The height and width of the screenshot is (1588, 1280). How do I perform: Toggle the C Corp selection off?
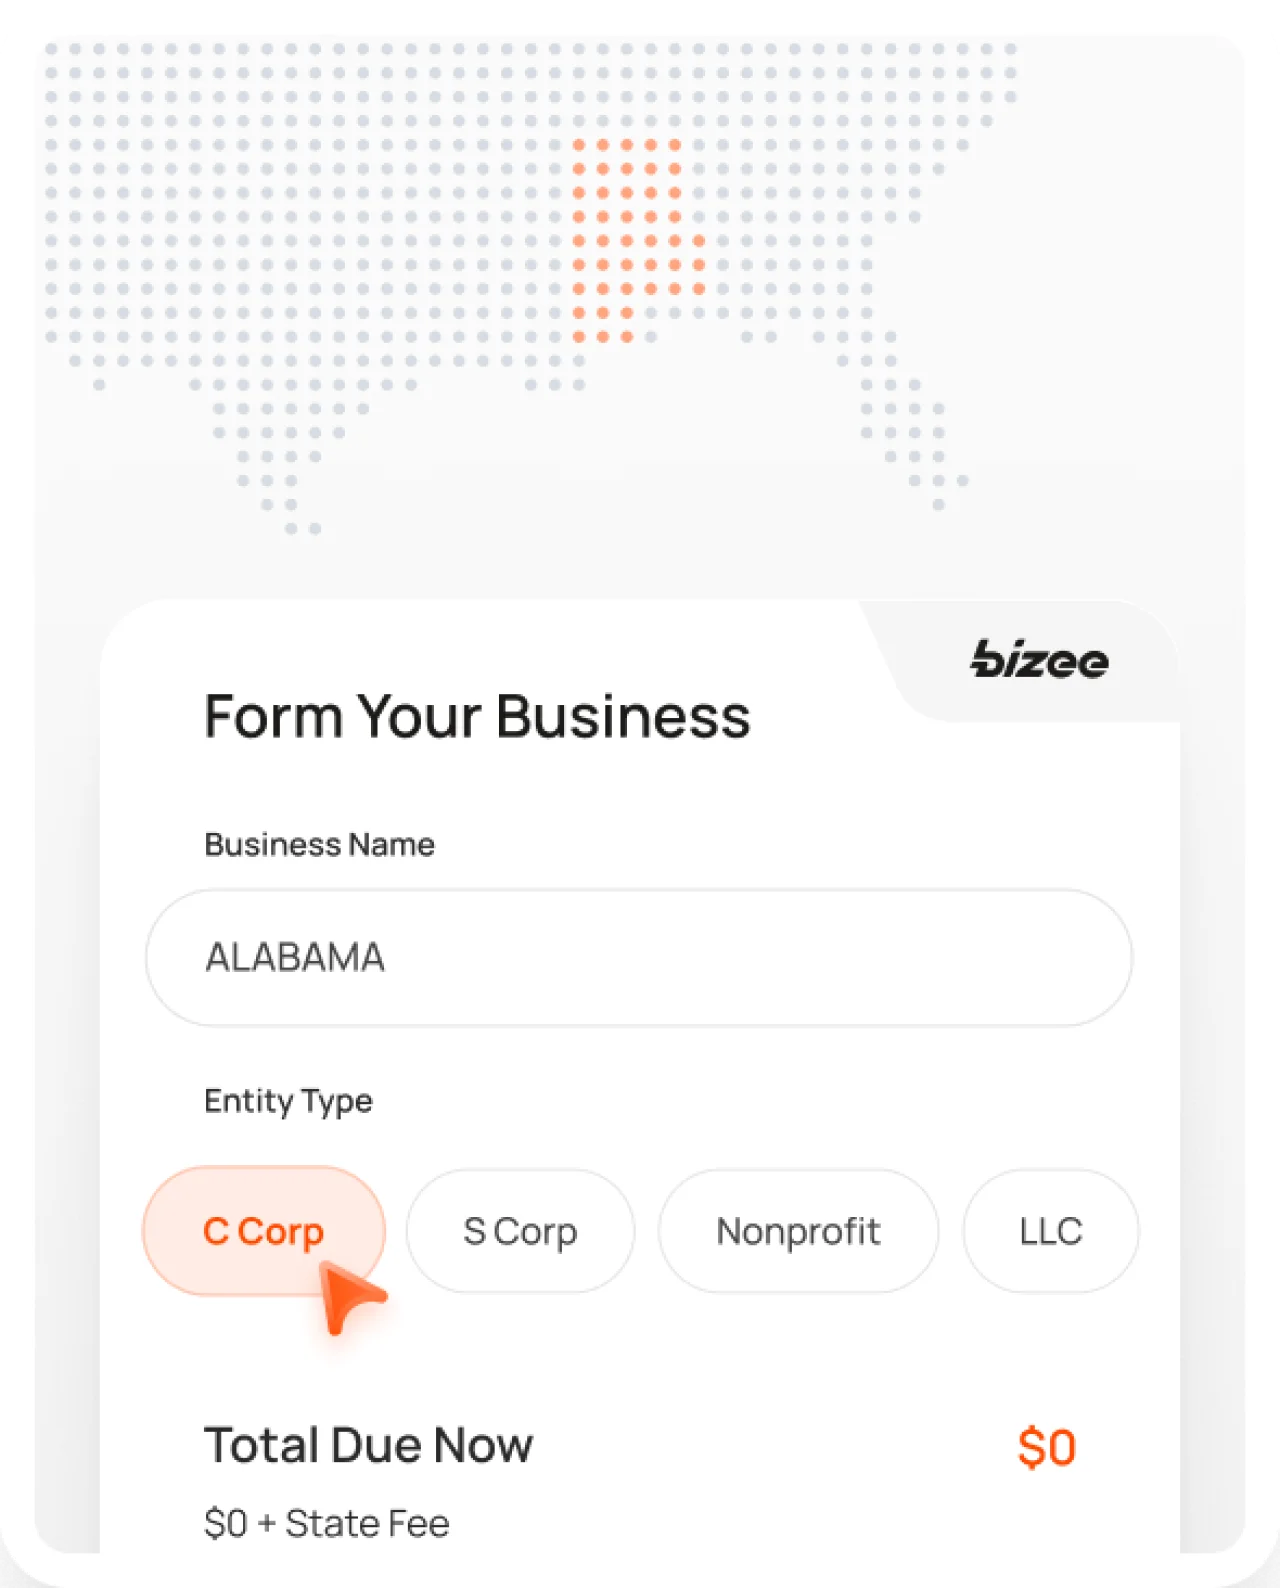point(263,1231)
